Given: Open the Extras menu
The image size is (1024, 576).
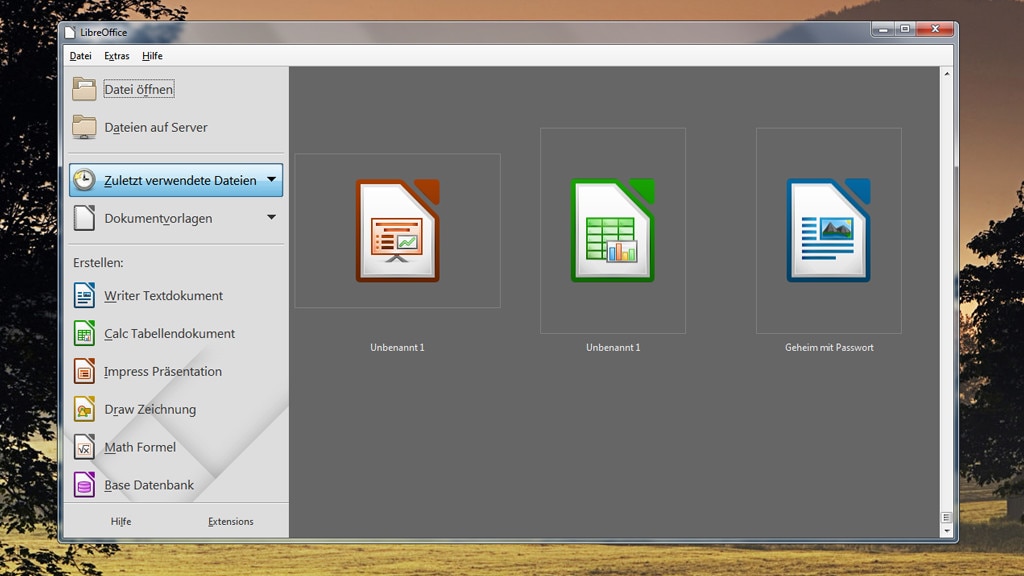Looking at the screenshot, I should point(117,56).
